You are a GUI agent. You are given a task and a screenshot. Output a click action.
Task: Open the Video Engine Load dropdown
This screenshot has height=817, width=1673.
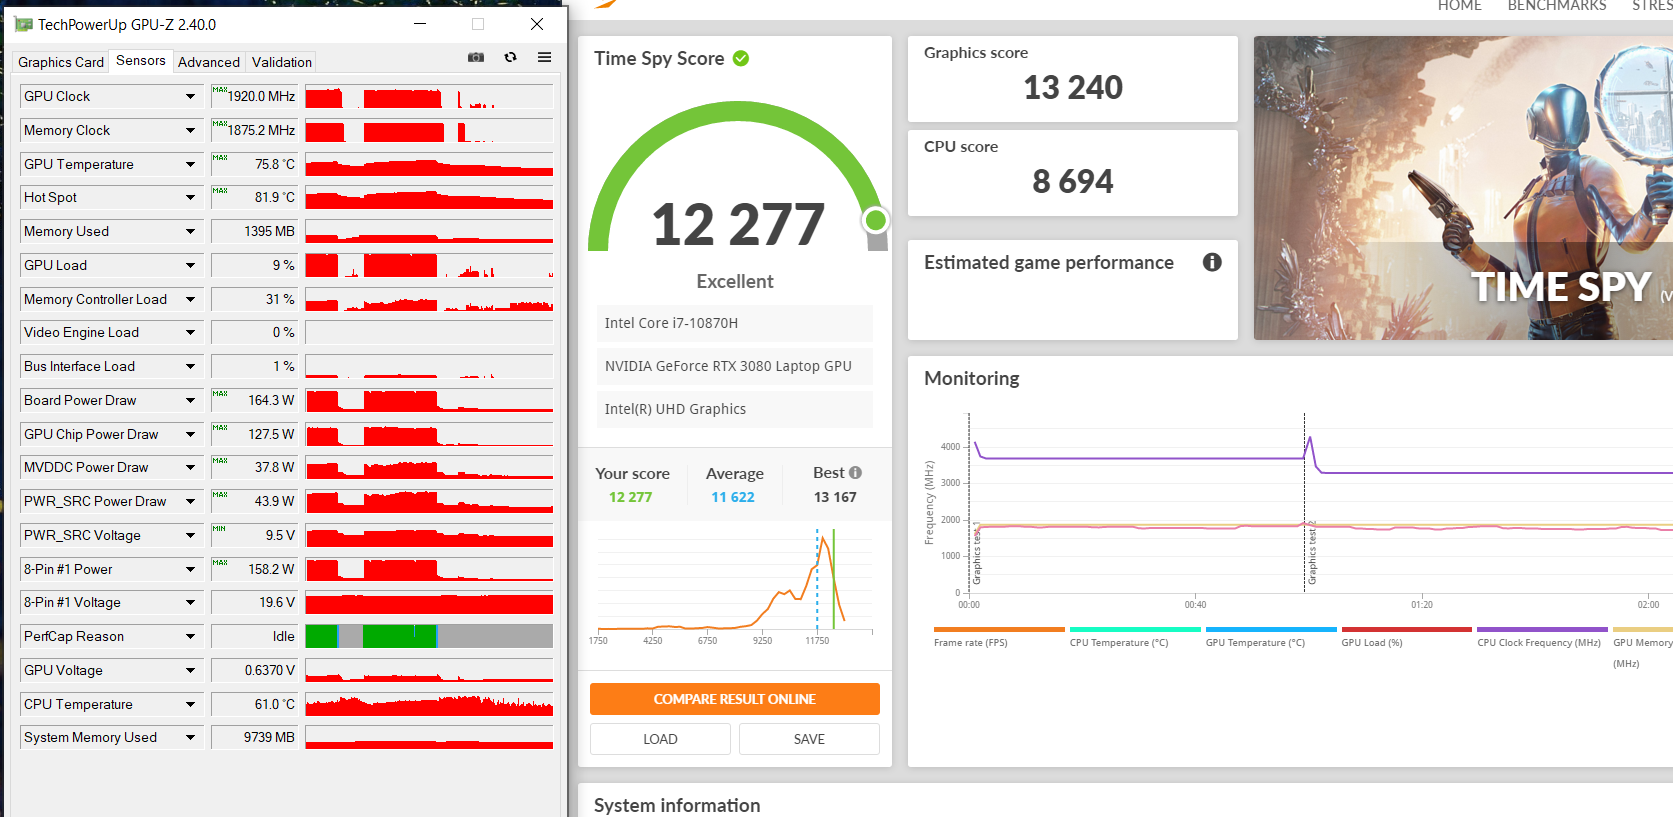[190, 332]
